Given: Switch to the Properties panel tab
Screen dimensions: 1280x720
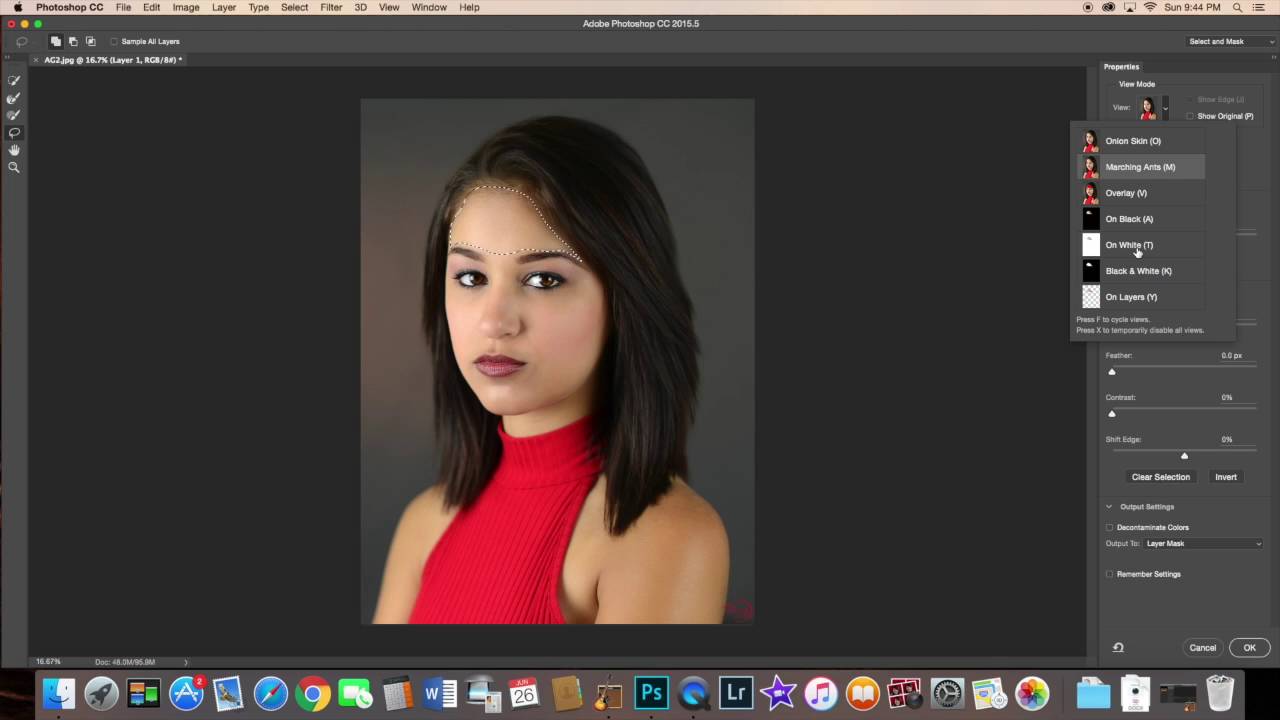Looking at the screenshot, I should [x=1121, y=67].
